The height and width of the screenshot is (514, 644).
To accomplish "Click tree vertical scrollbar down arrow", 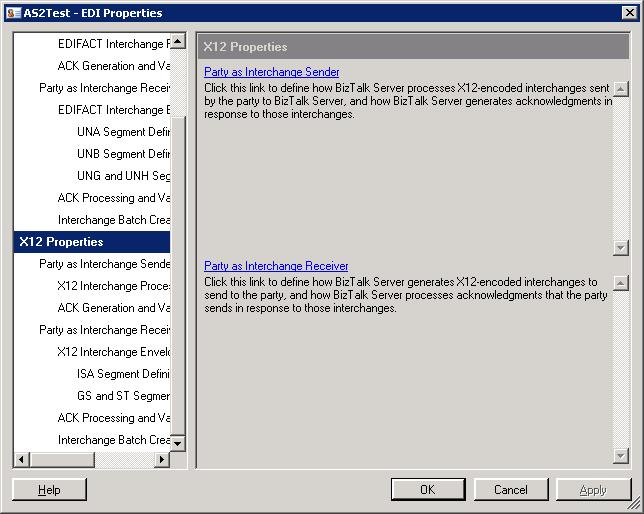I will (x=177, y=443).
